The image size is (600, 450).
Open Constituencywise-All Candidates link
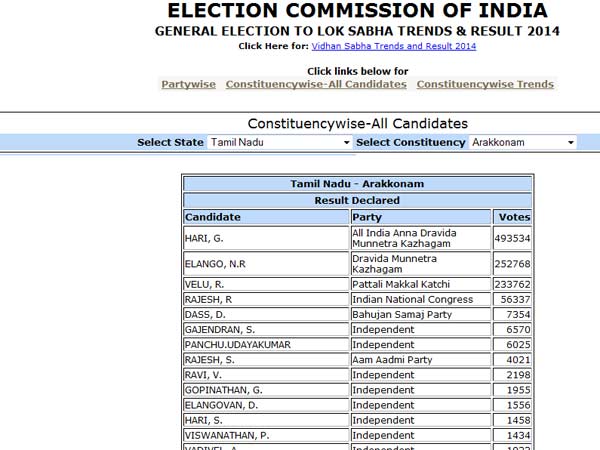point(316,84)
